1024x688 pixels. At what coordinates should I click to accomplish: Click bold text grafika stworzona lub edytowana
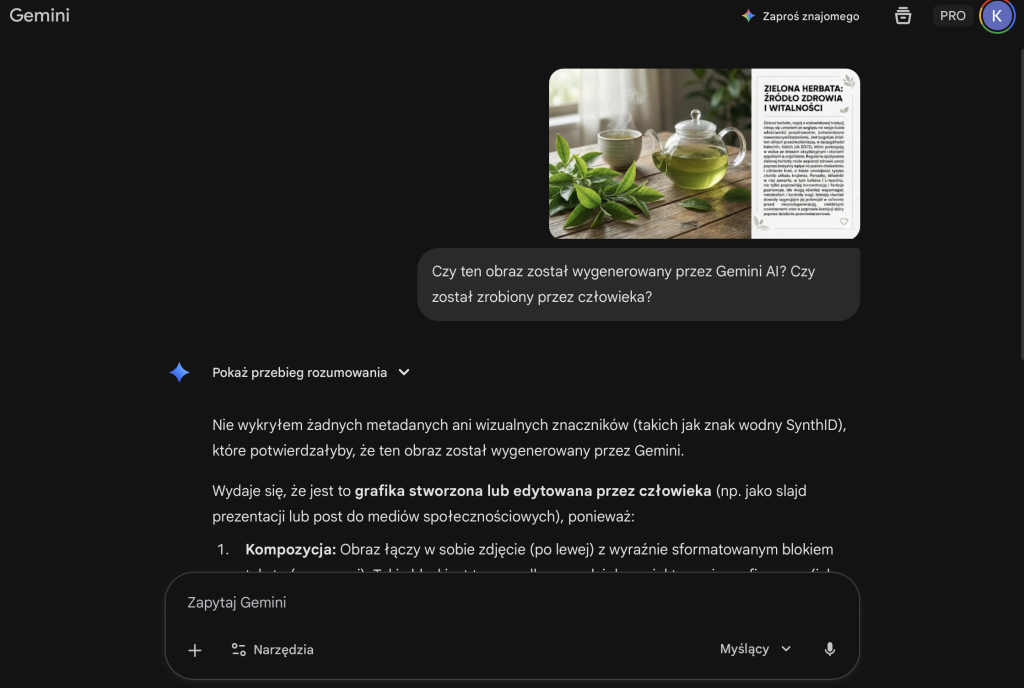533,491
